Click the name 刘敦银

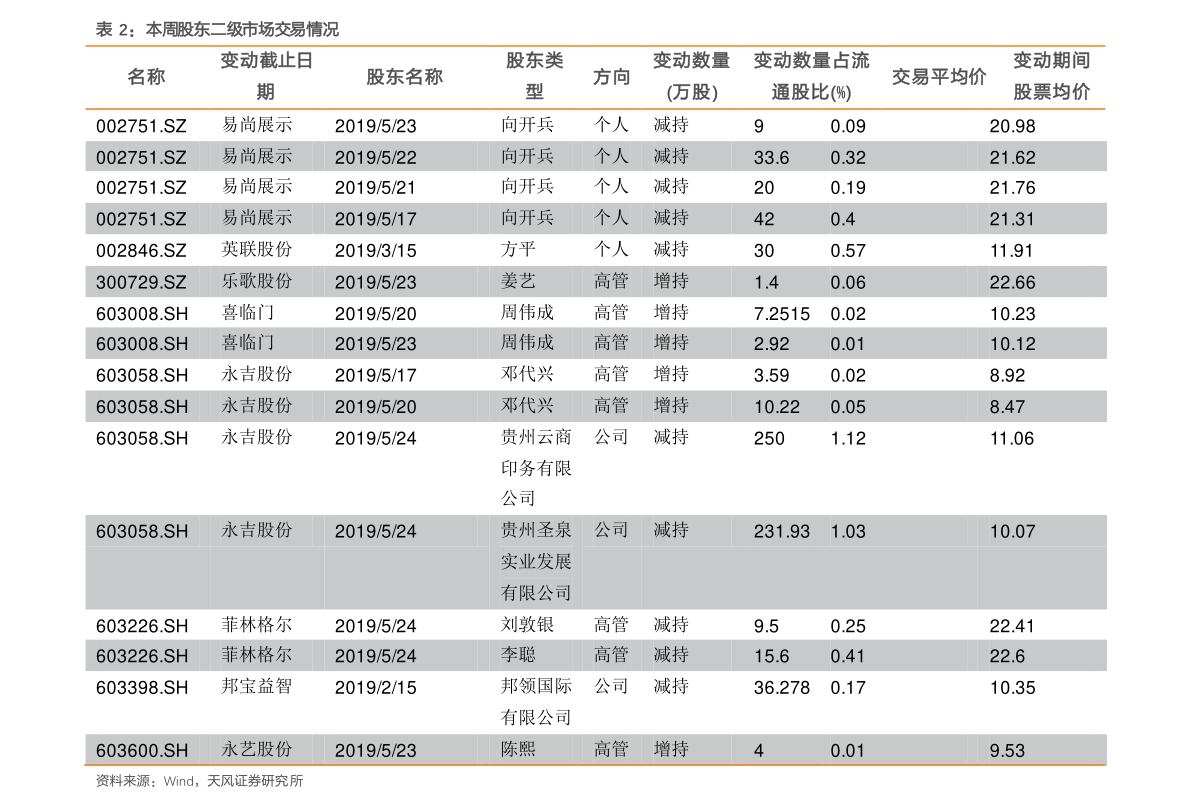point(527,625)
